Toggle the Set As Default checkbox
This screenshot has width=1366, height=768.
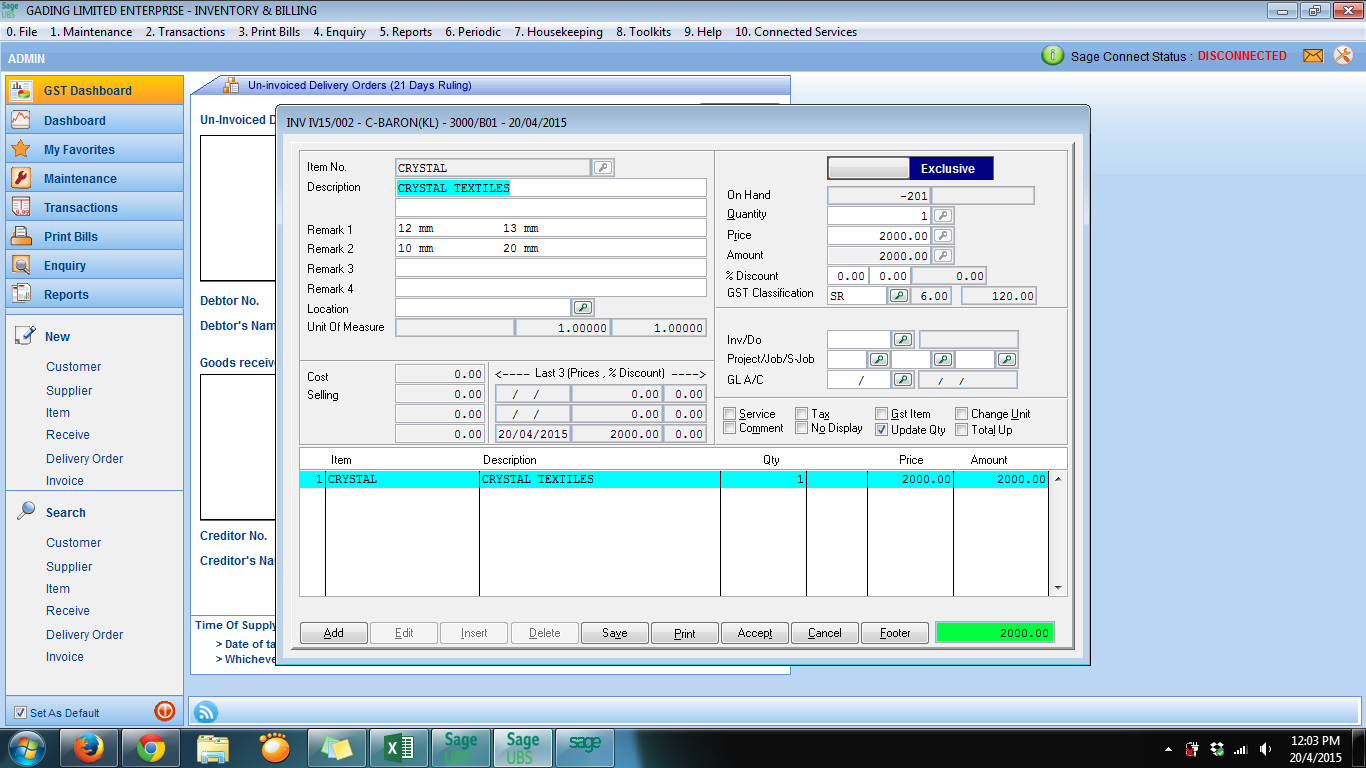[20, 713]
